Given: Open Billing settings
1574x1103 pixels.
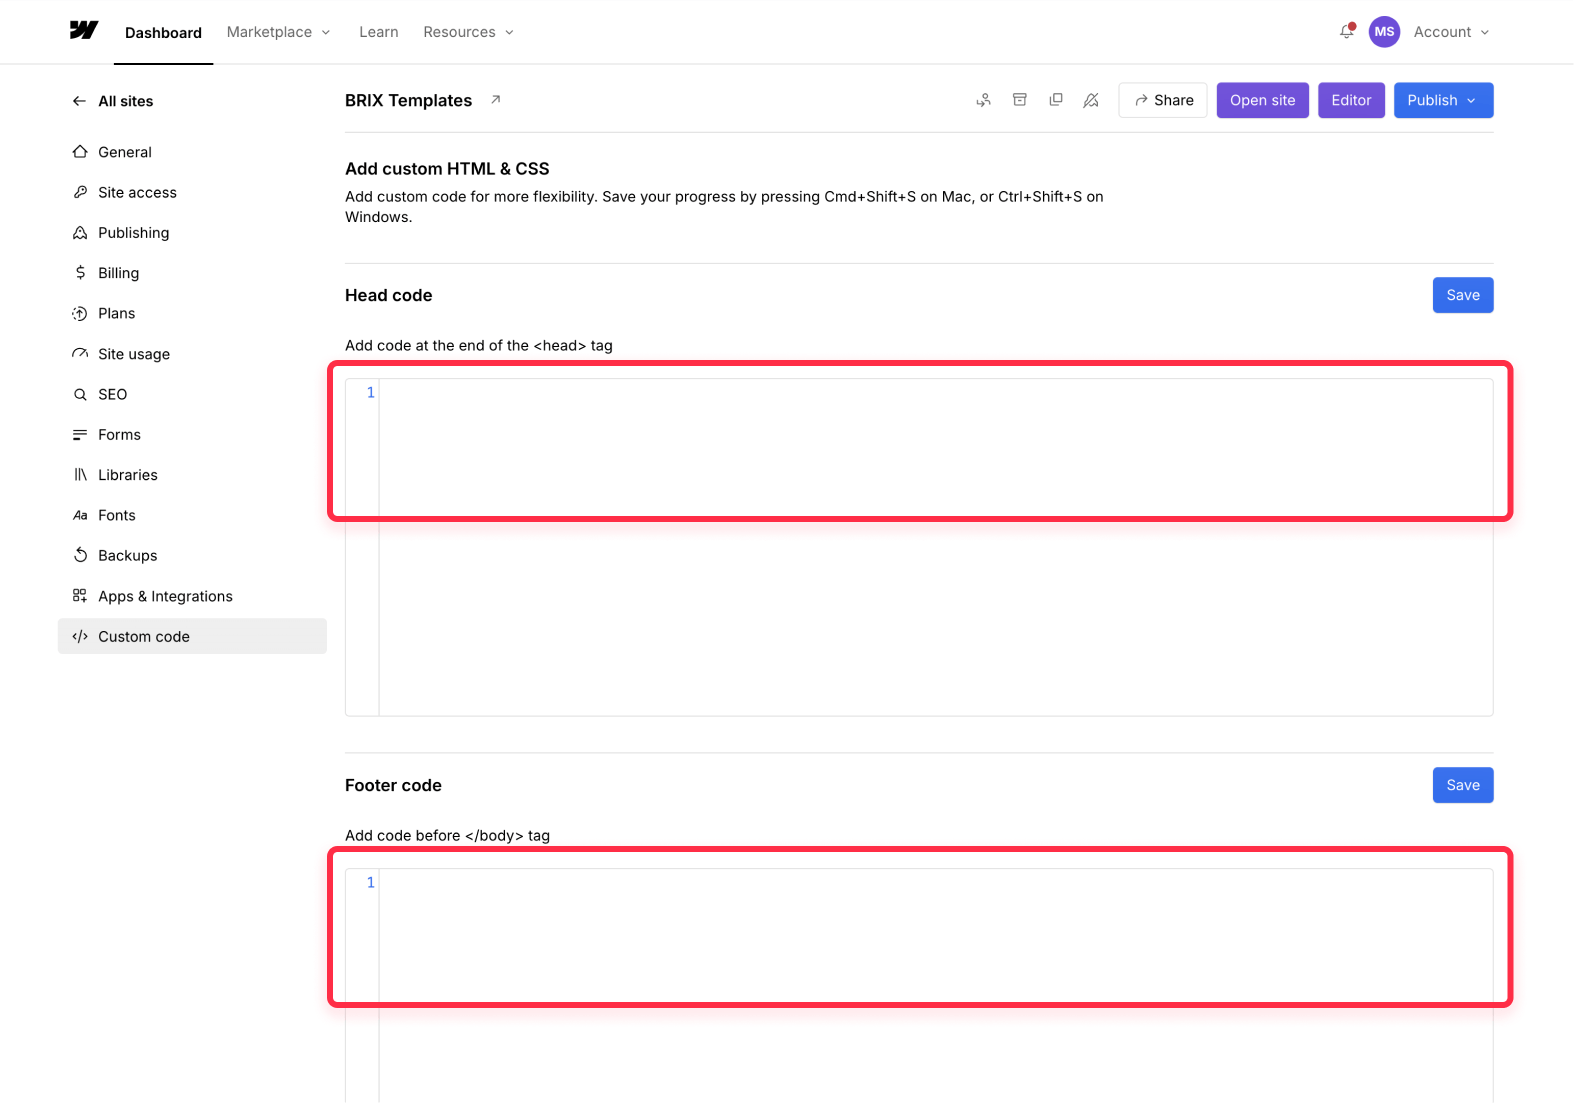Looking at the screenshot, I should [x=192, y=273].
